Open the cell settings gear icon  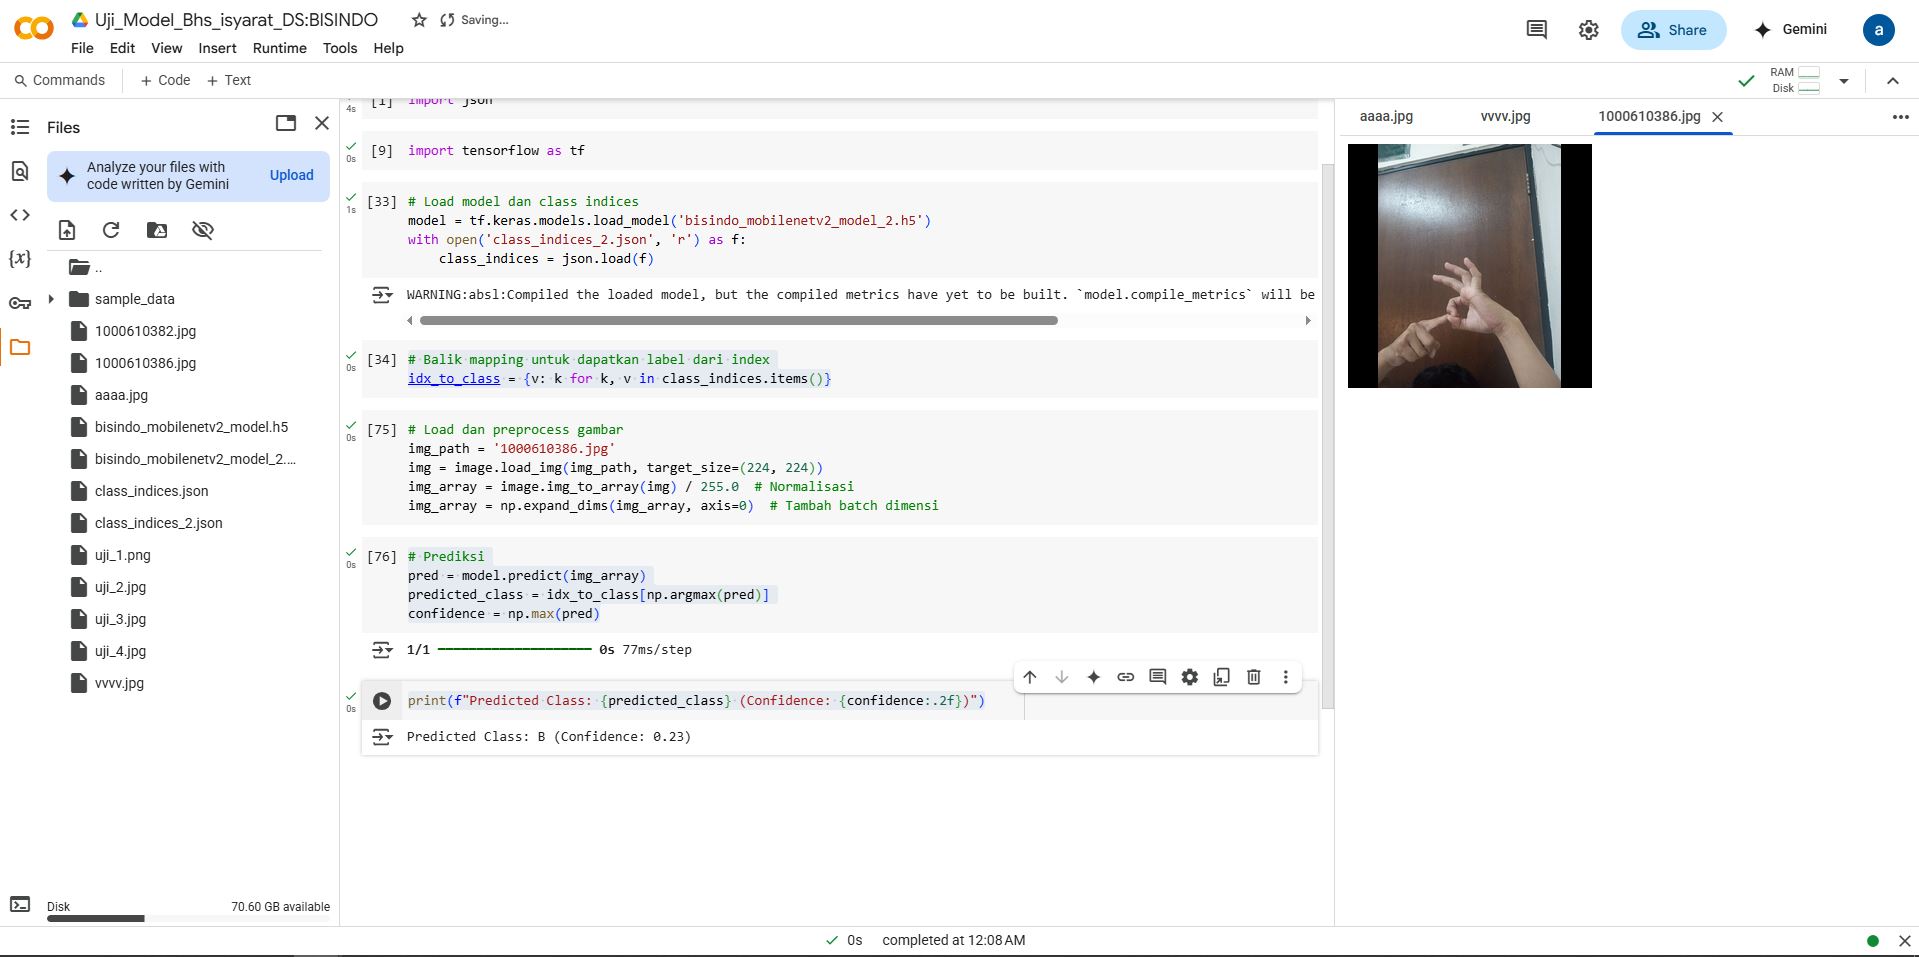point(1189,677)
